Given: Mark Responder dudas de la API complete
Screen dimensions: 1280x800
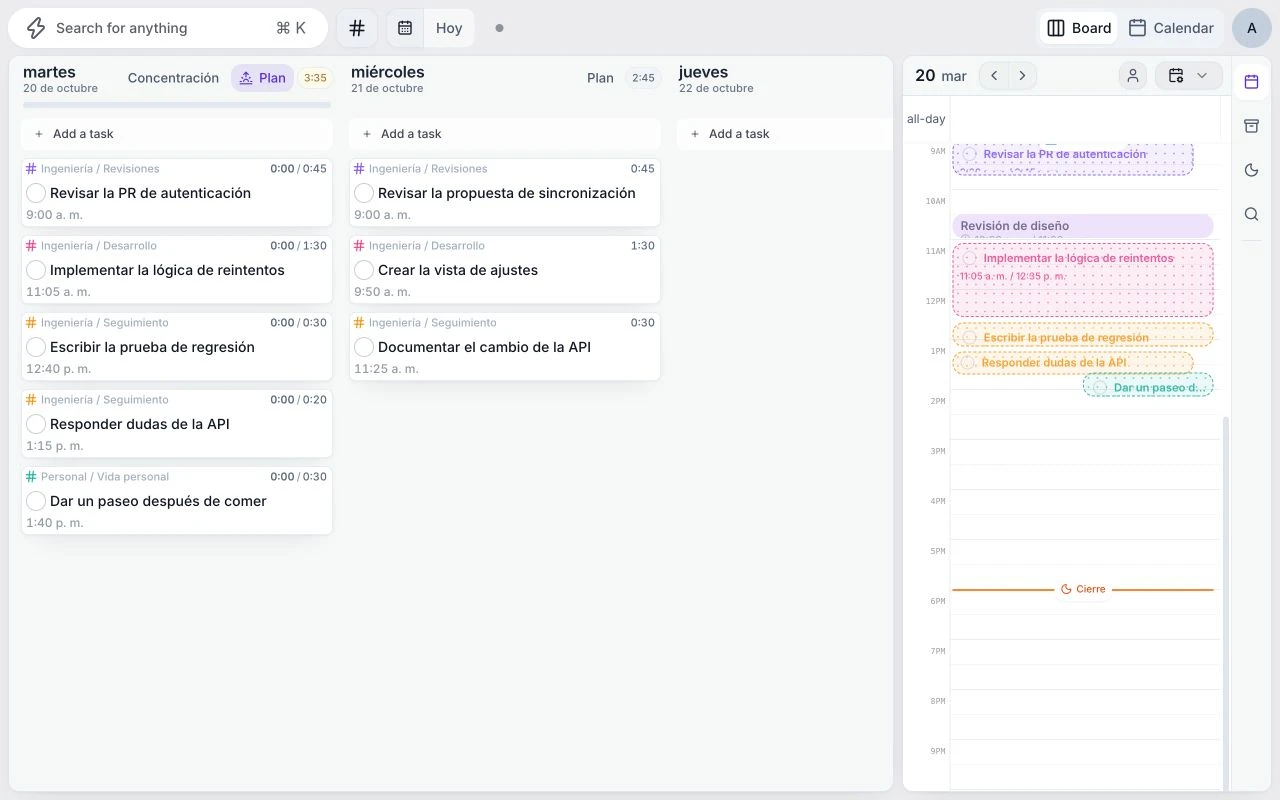Looking at the screenshot, I should [x=36, y=424].
